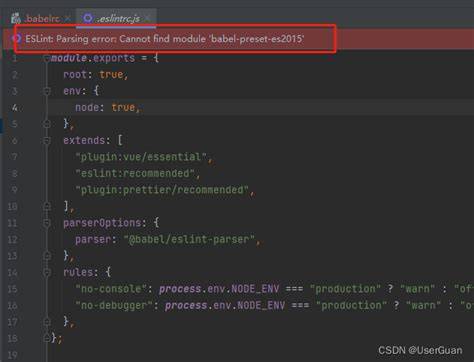474x362 pixels.
Task: Click "production" string on line 15
Action: (x=345, y=289)
